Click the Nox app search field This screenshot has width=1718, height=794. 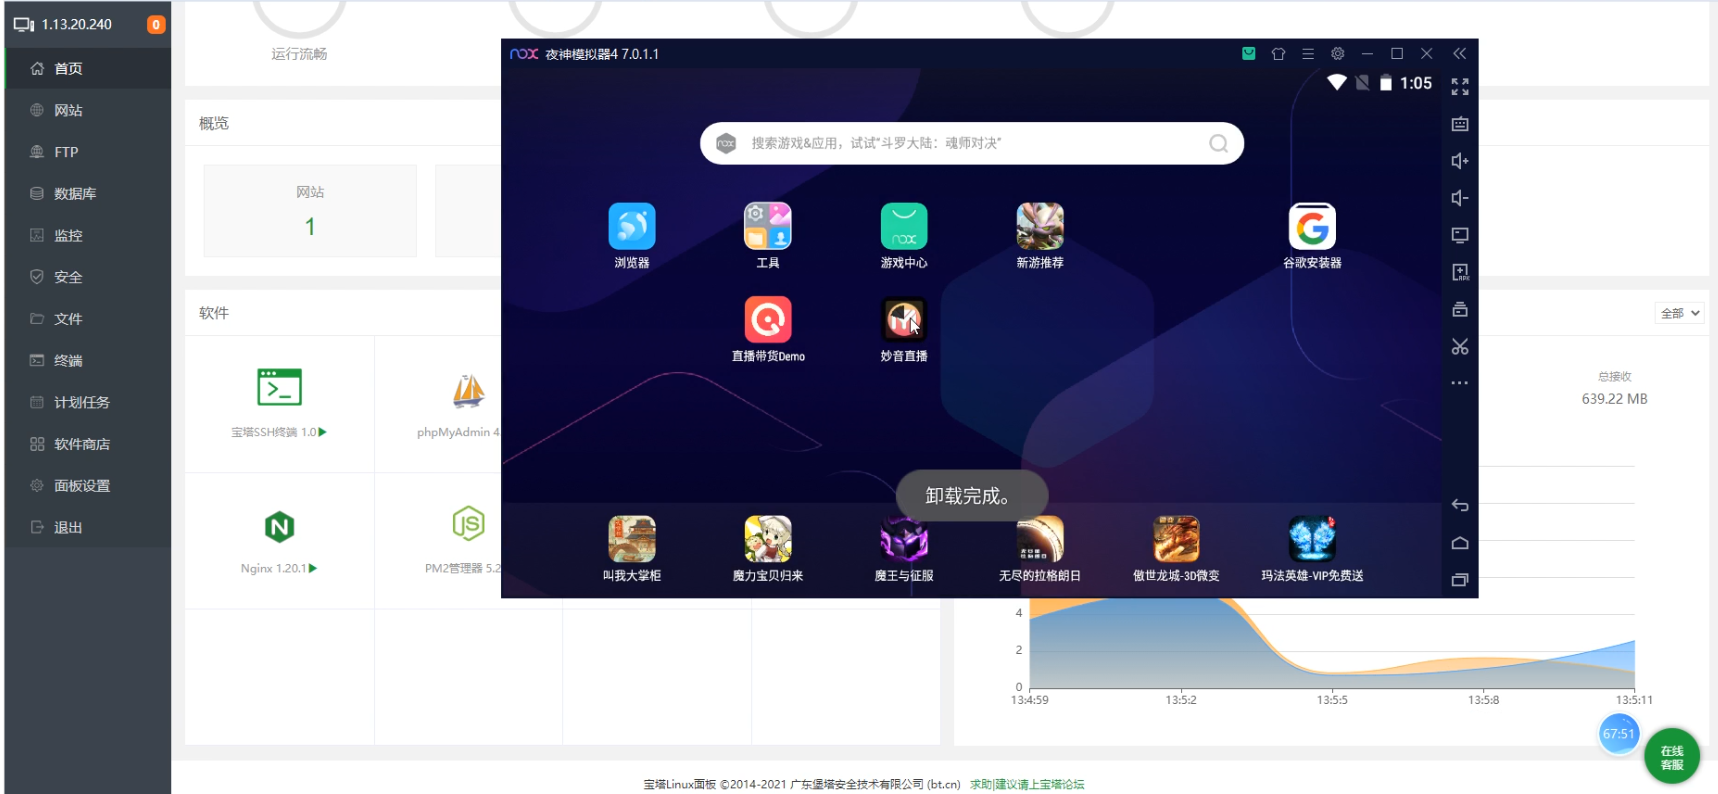pyautogui.click(x=972, y=143)
